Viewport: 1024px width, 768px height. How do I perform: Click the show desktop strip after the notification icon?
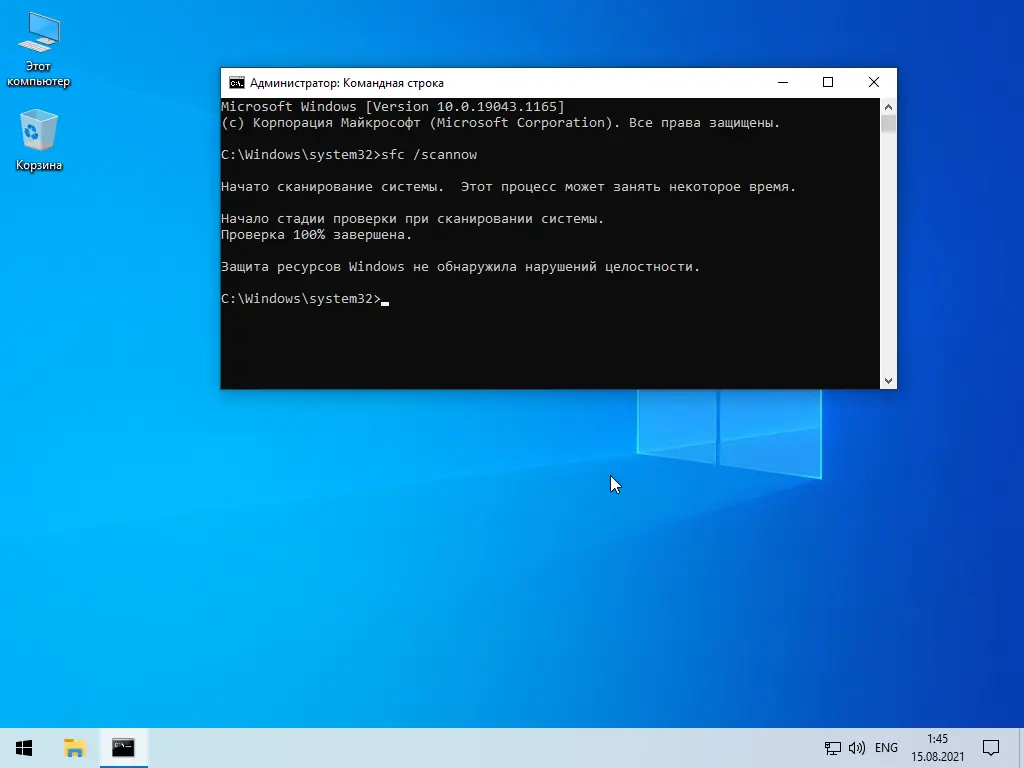(1021, 748)
